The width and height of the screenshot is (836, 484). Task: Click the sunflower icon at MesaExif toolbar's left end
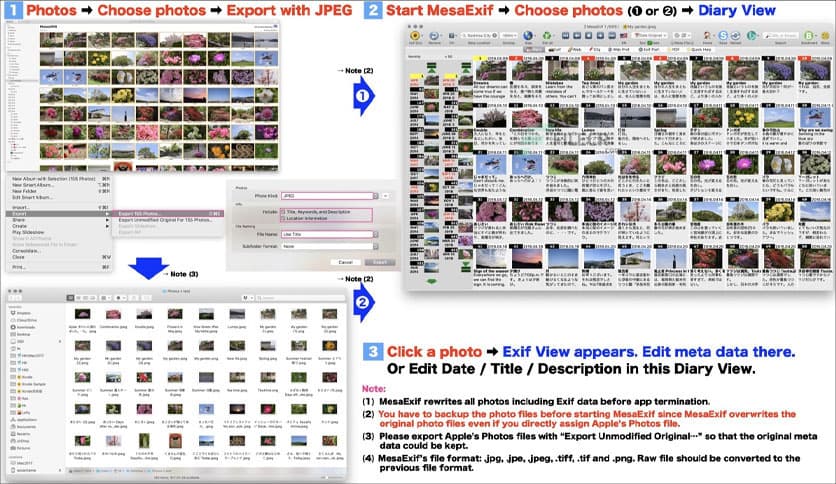point(415,35)
